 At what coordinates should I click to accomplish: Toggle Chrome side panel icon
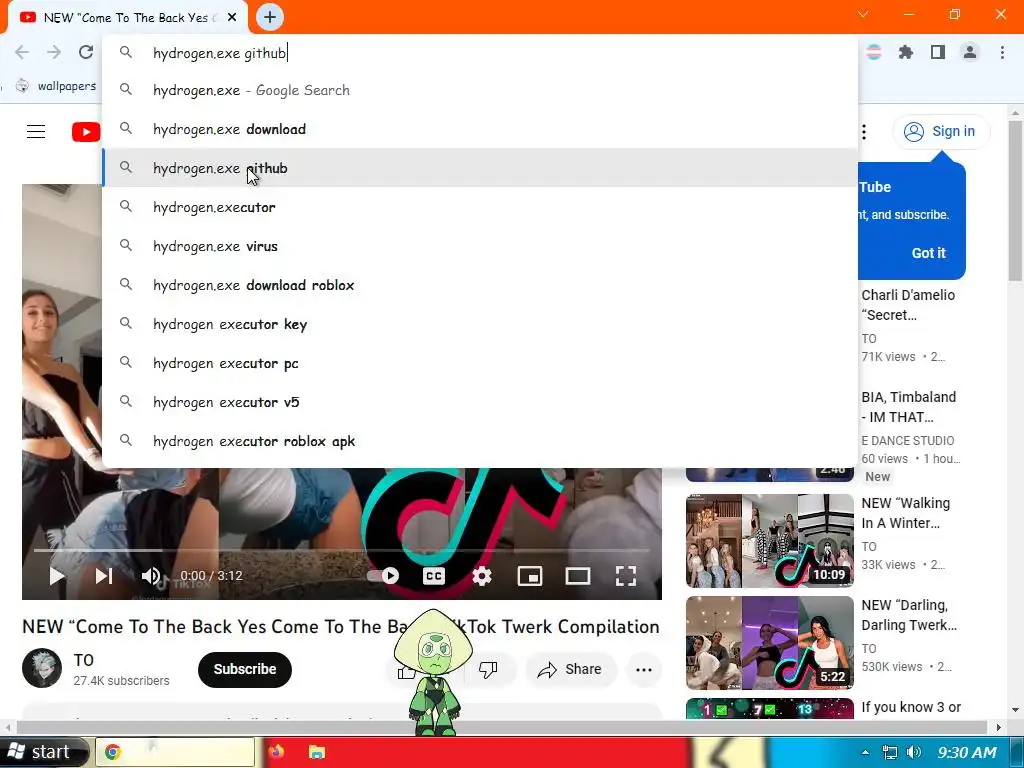click(x=938, y=52)
